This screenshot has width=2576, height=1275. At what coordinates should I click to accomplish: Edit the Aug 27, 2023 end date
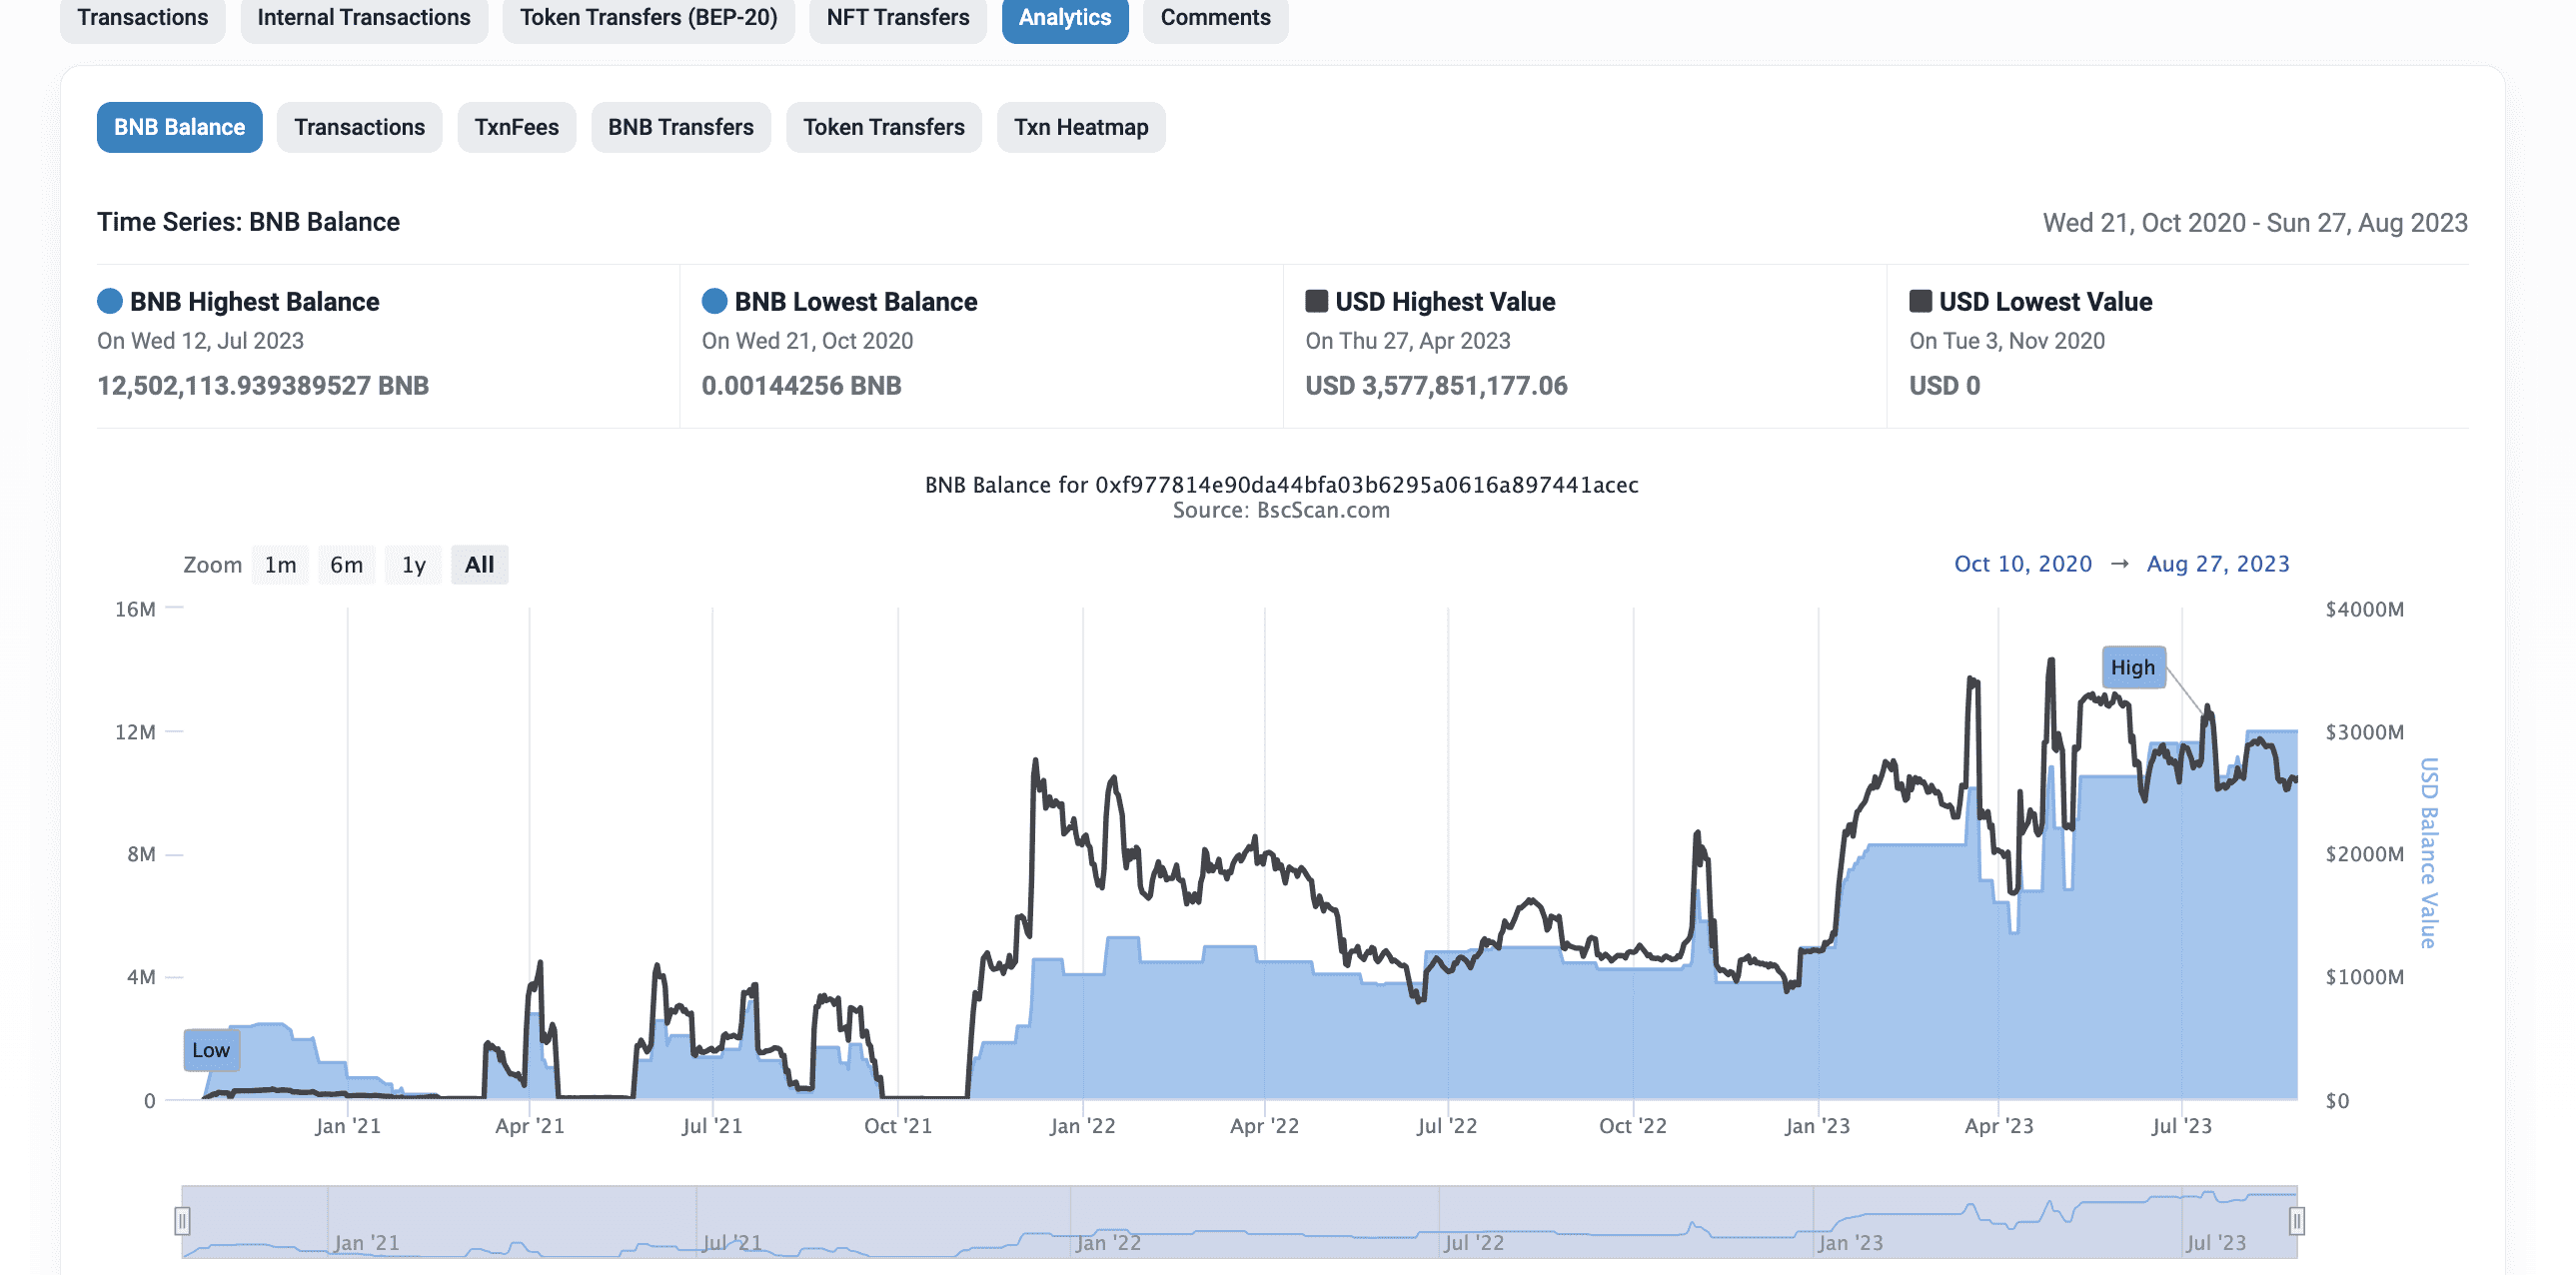point(2217,564)
